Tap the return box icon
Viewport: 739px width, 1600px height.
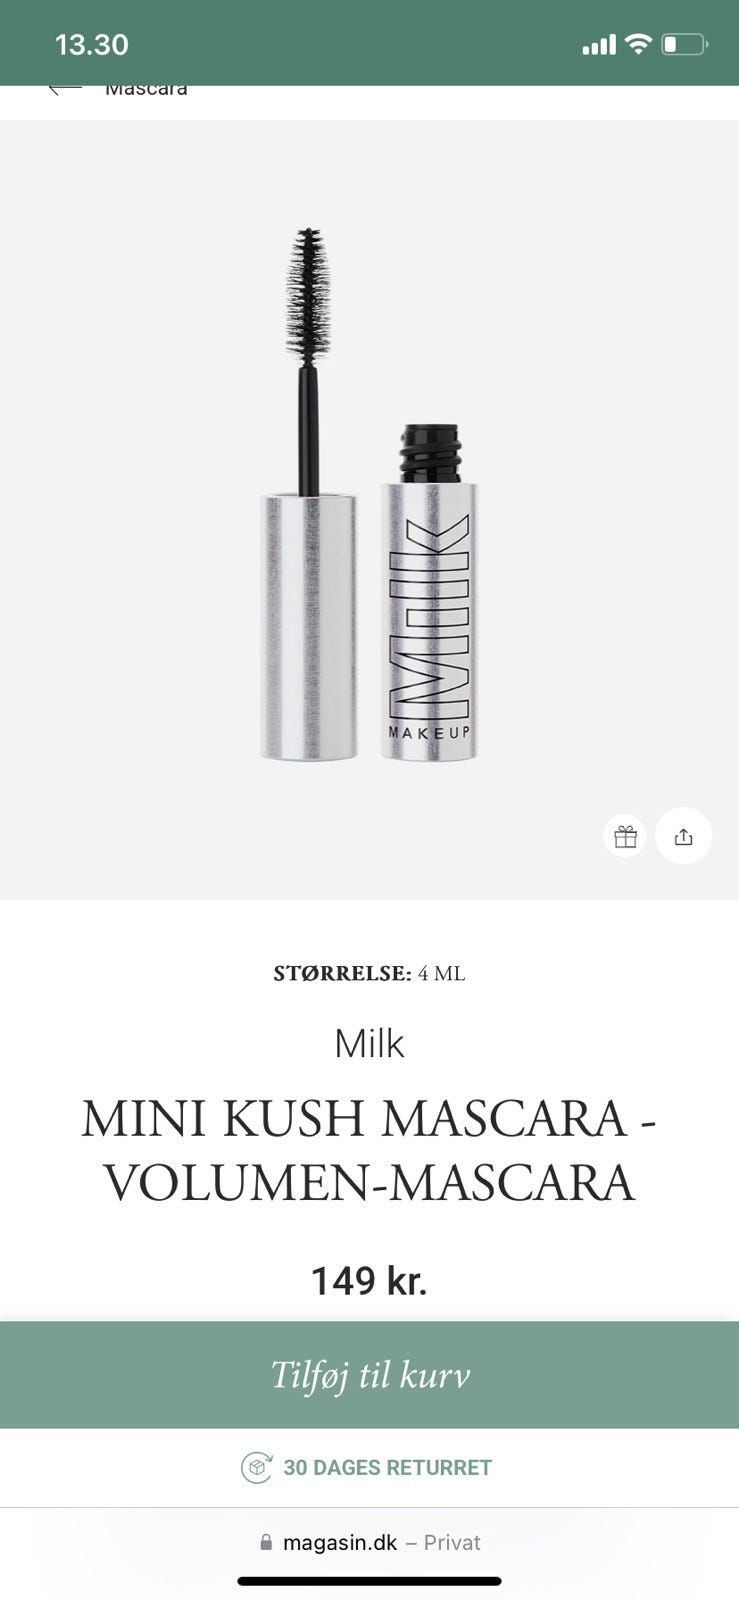coord(257,1467)
